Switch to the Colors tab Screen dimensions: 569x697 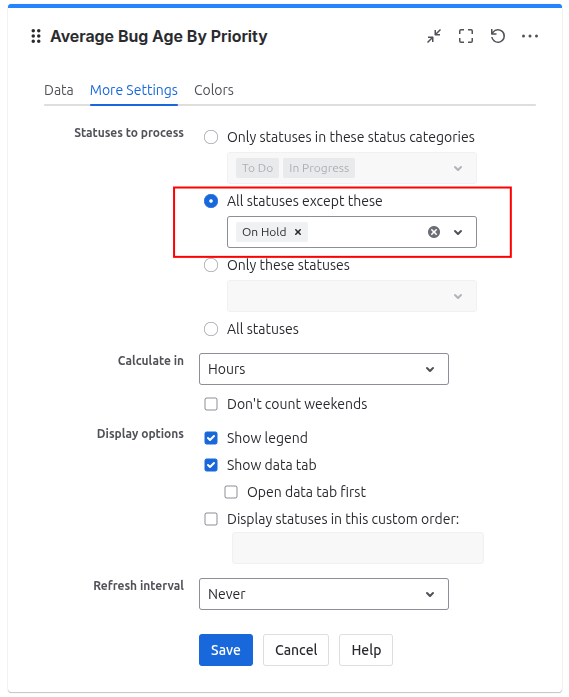(x=214, y=90)
